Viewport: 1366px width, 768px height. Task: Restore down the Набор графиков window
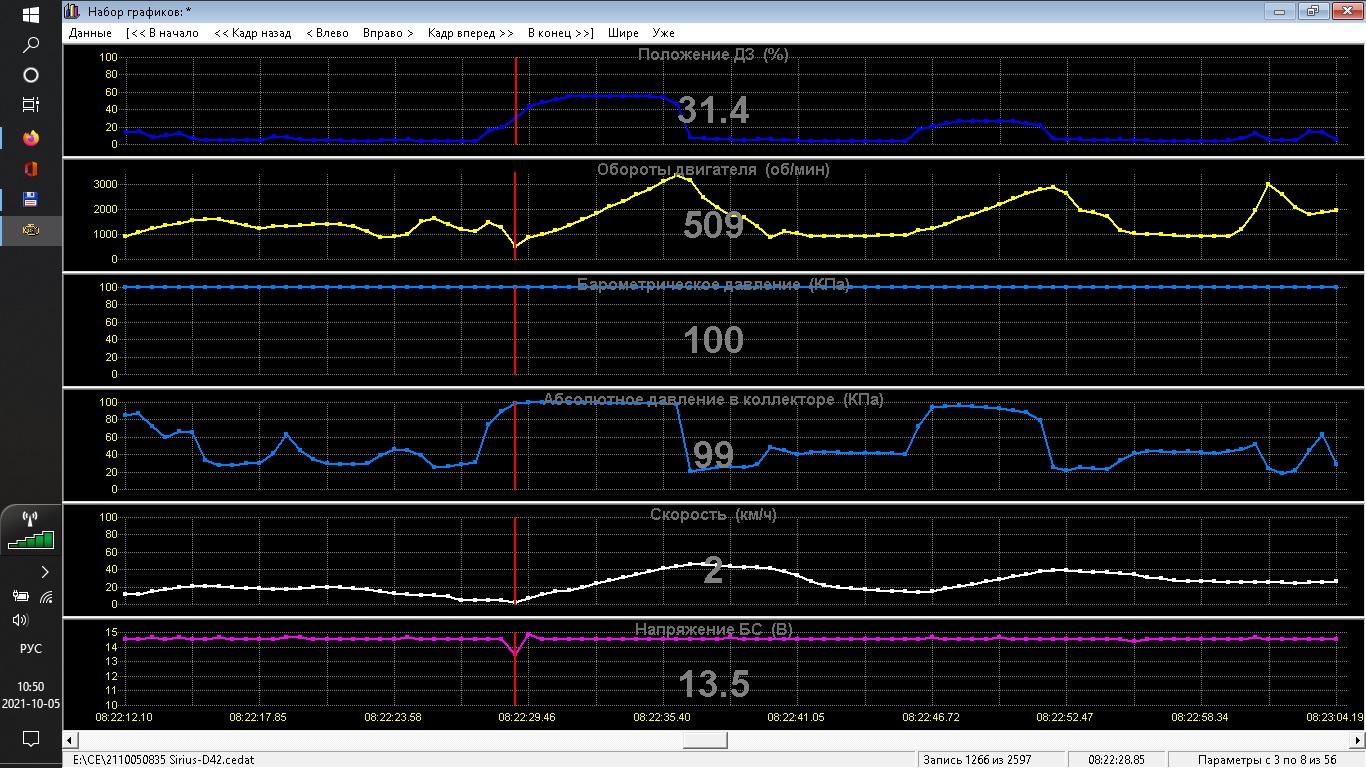[1312, 11]
